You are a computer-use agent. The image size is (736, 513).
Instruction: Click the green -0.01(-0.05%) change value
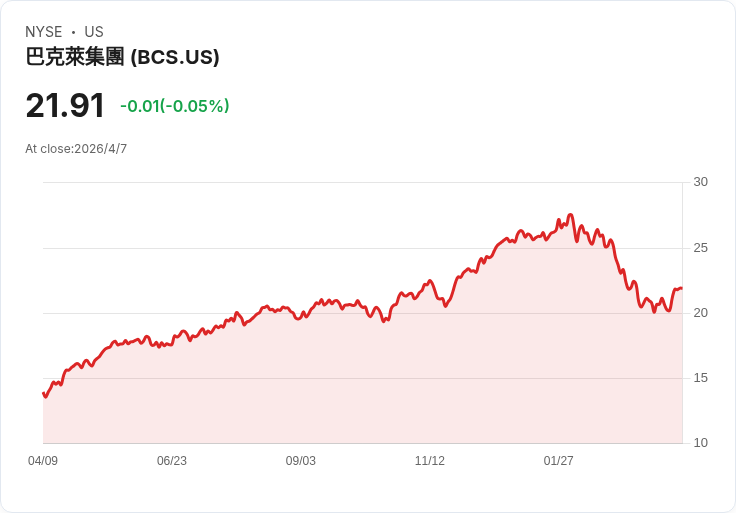[175, 106]
